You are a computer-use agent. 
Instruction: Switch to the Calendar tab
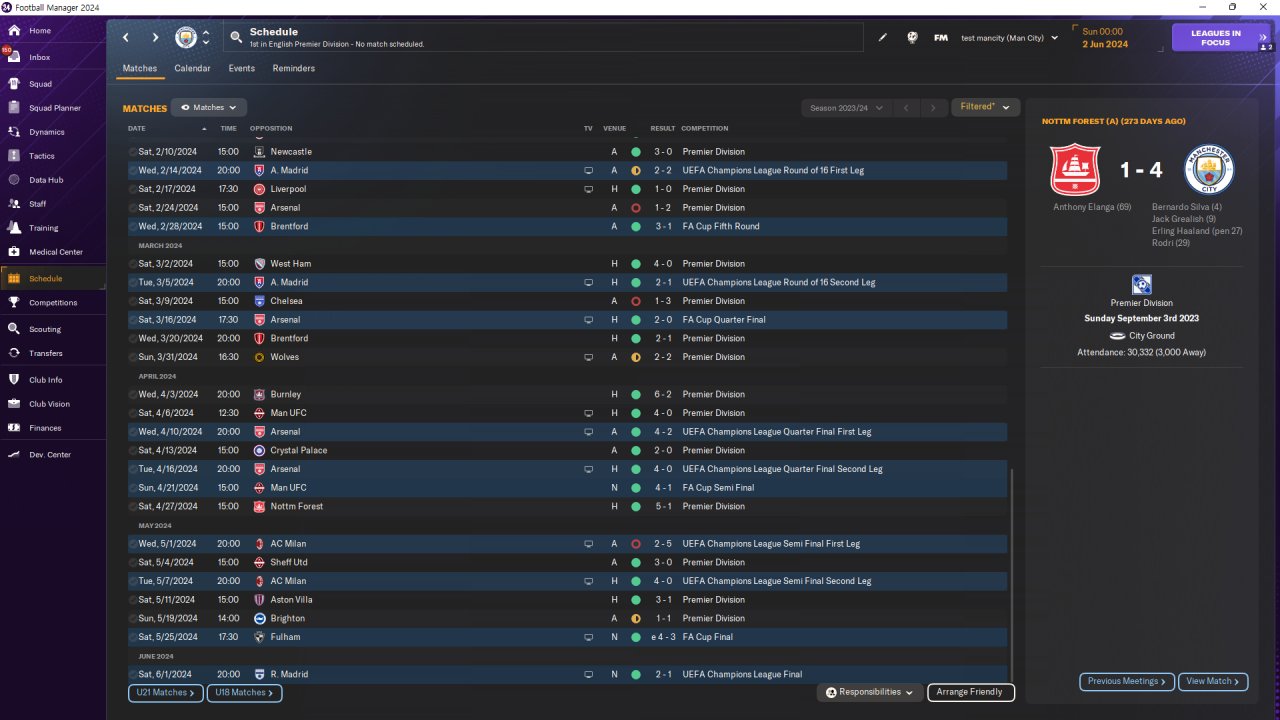click(x=192, y=69)
